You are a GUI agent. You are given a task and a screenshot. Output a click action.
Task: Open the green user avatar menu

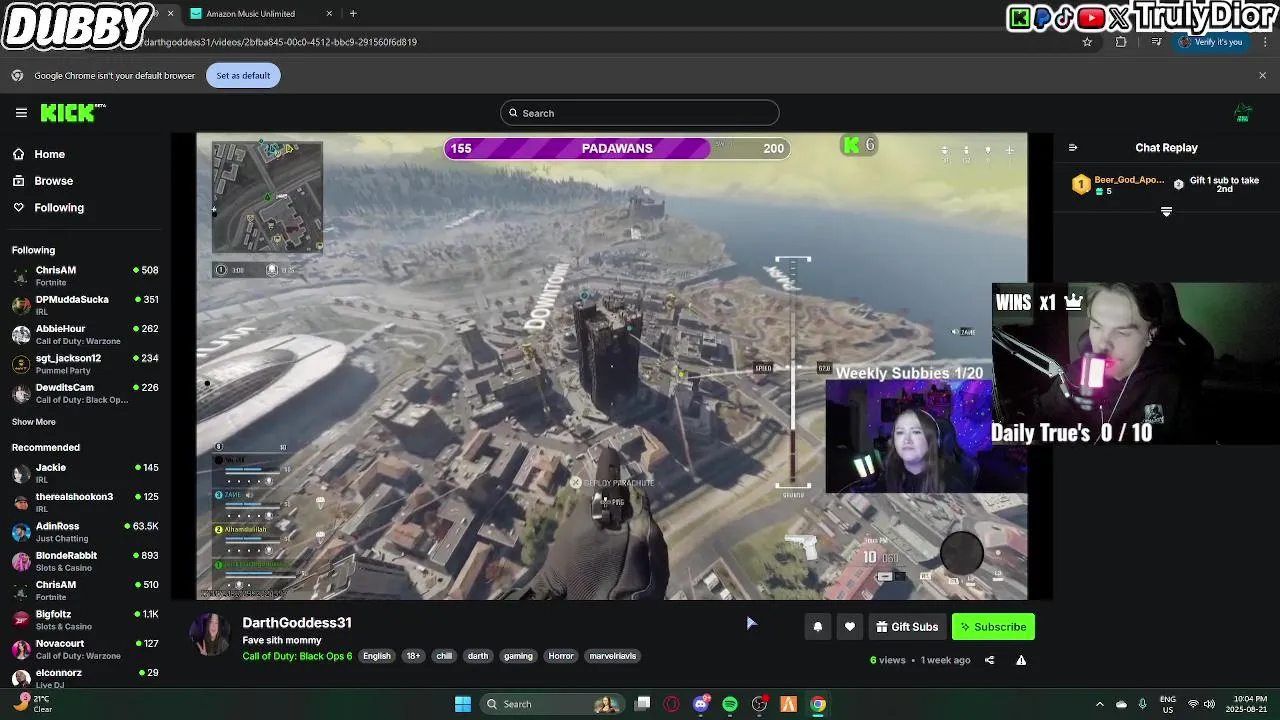point(1243,113)
